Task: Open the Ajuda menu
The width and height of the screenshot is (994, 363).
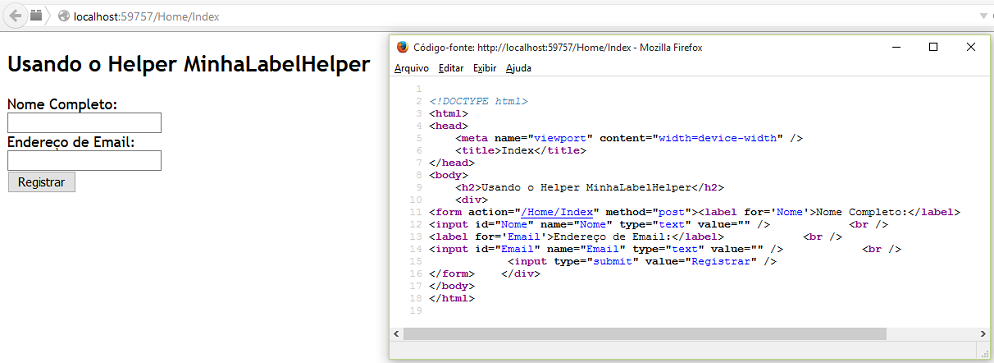Action: click(519, 68)
